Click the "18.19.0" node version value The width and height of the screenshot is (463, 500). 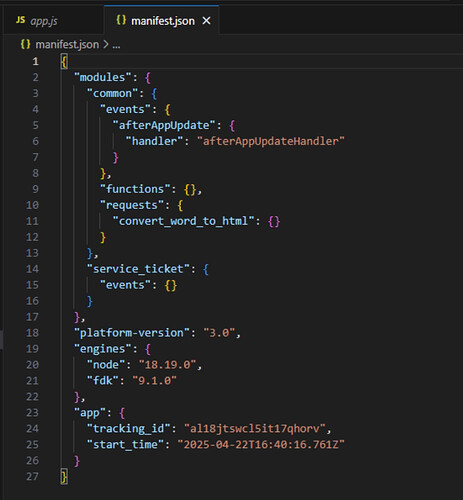(167, 365)
